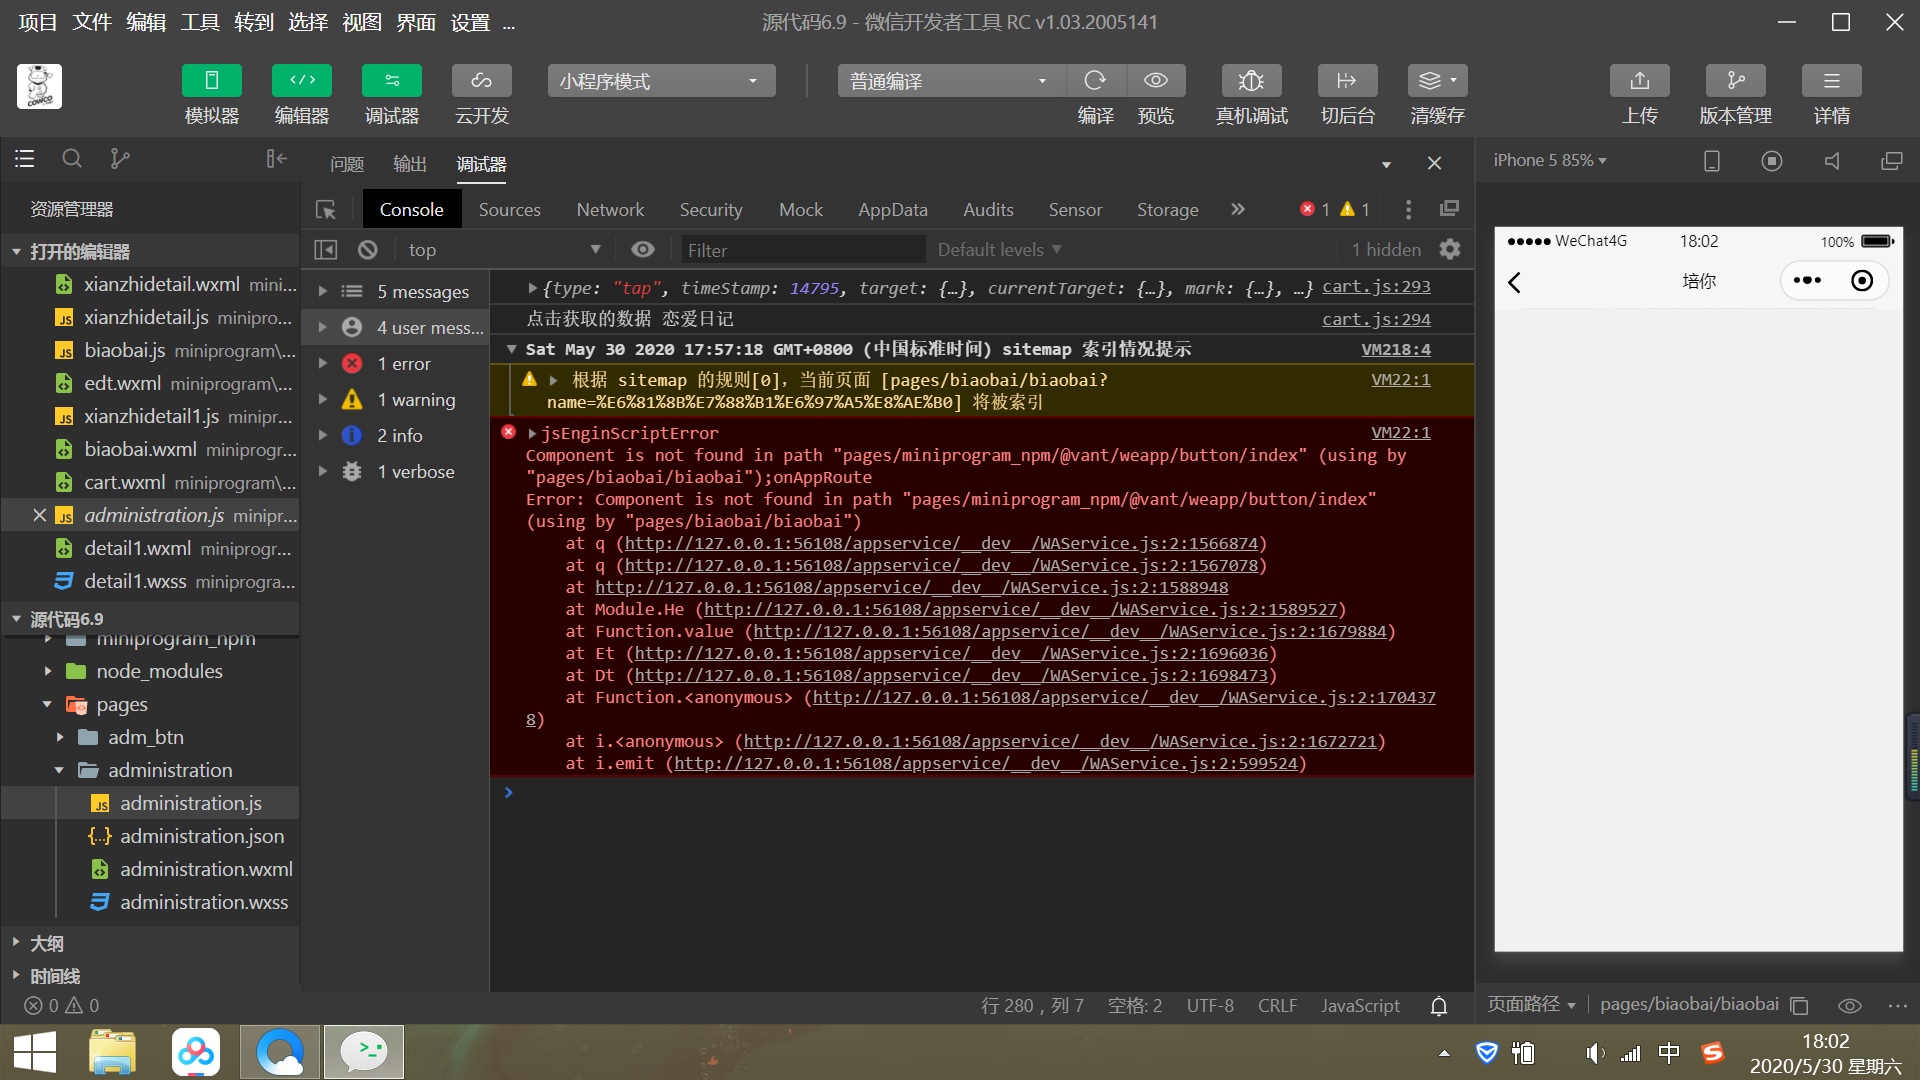This screenshot has height=1080, width=1920.
Task: Click the clear console icon
Action: coord(368,250)
